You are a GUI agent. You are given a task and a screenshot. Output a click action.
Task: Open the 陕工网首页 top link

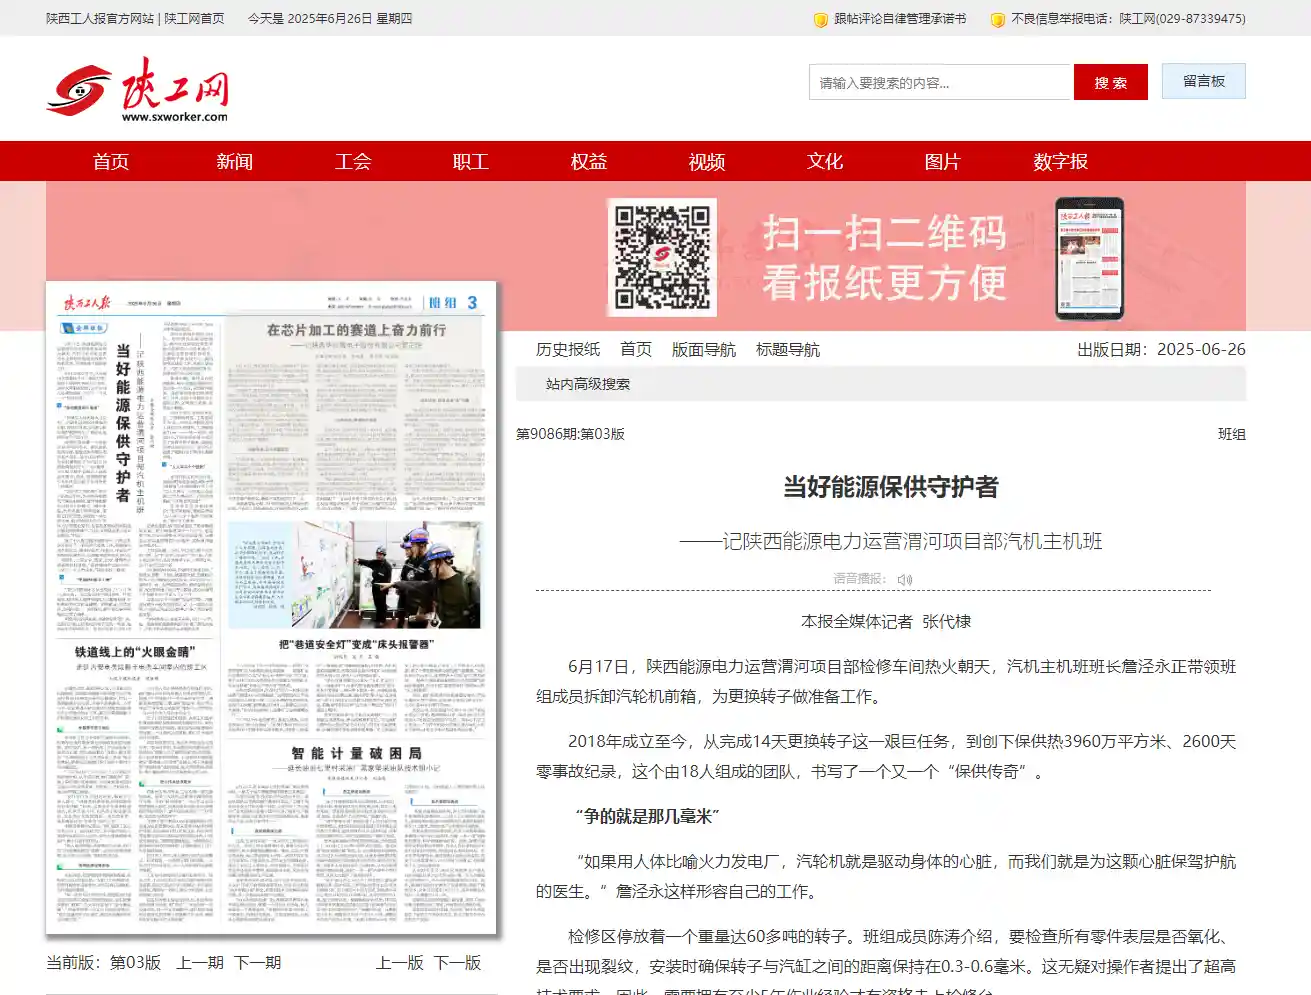click(x=194, y=19)
